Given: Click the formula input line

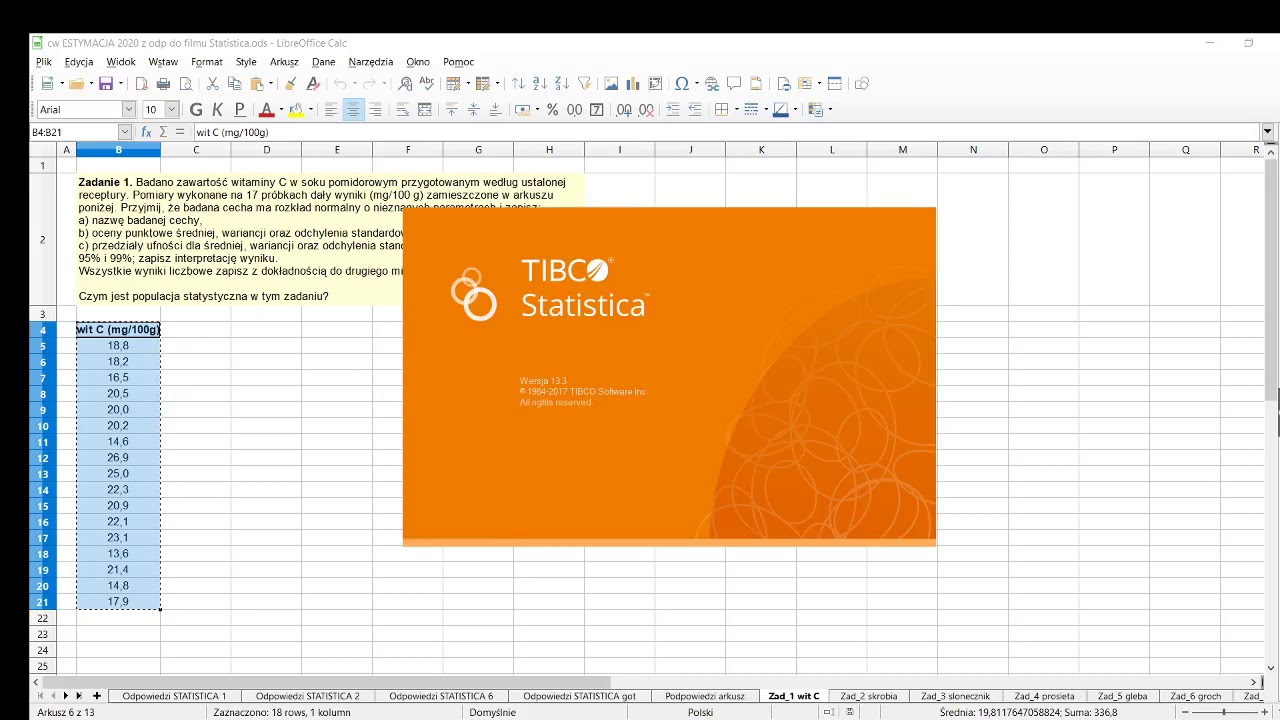Looking at the screenshot, I should 726,132.
